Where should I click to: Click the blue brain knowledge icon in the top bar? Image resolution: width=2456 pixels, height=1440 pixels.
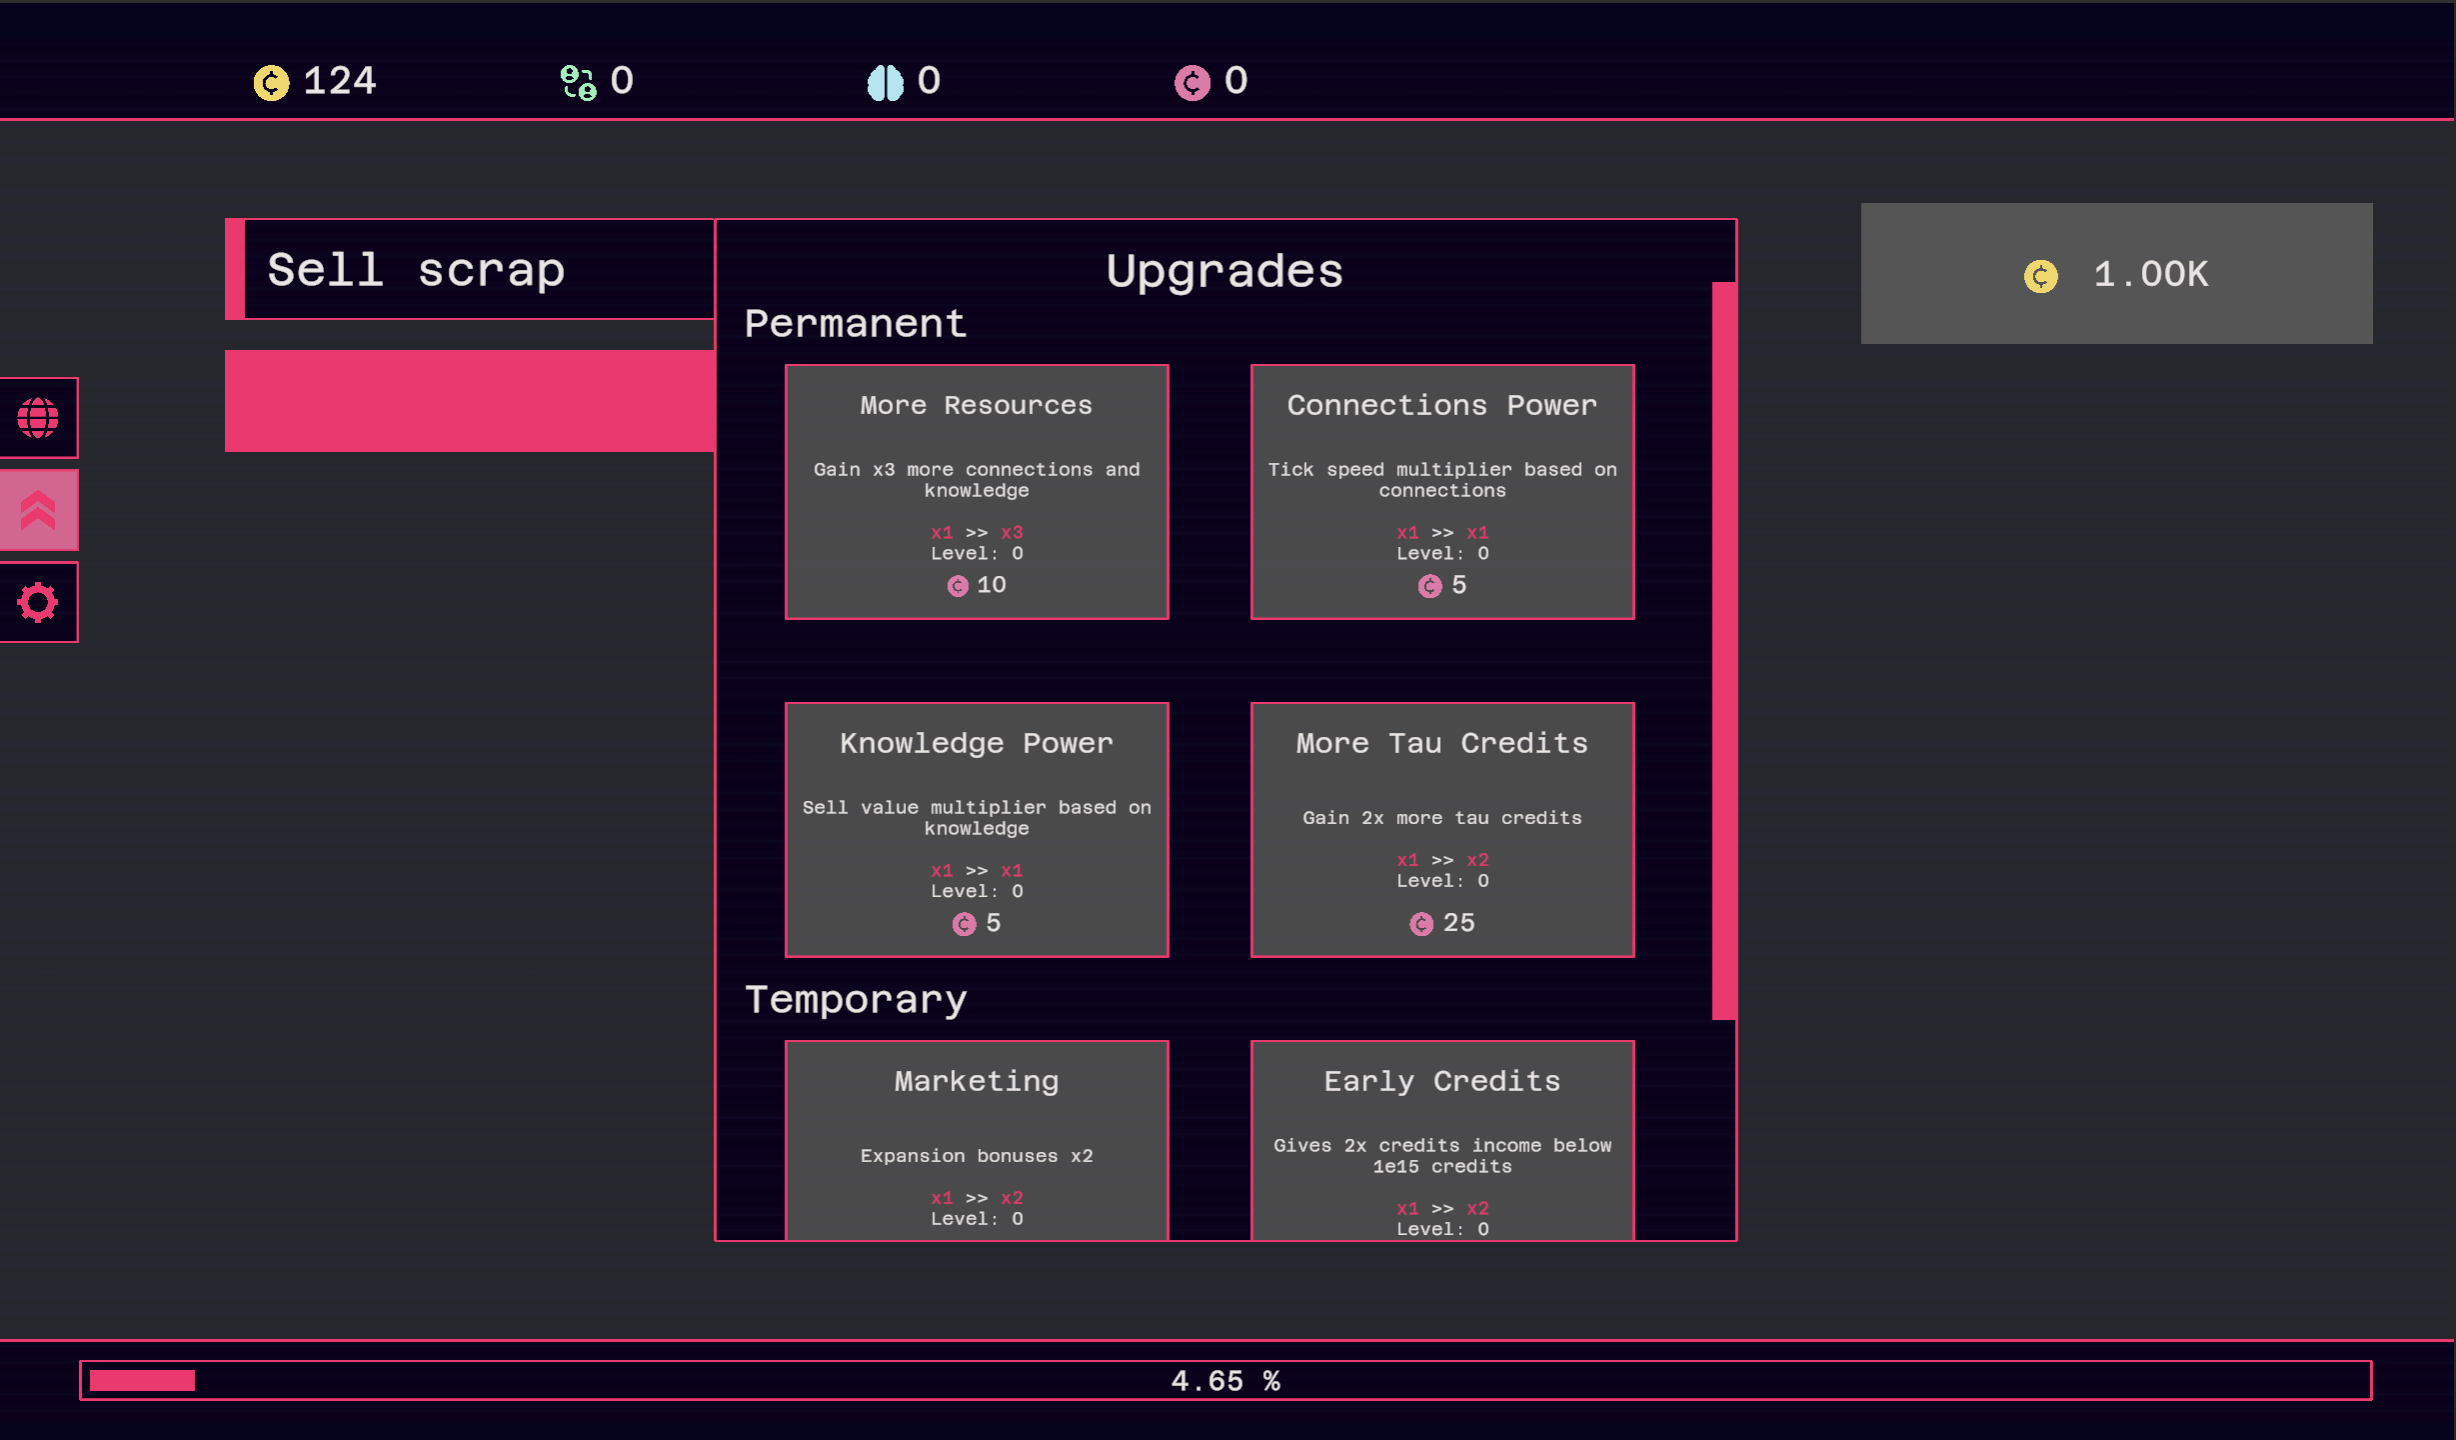point(885,82)
